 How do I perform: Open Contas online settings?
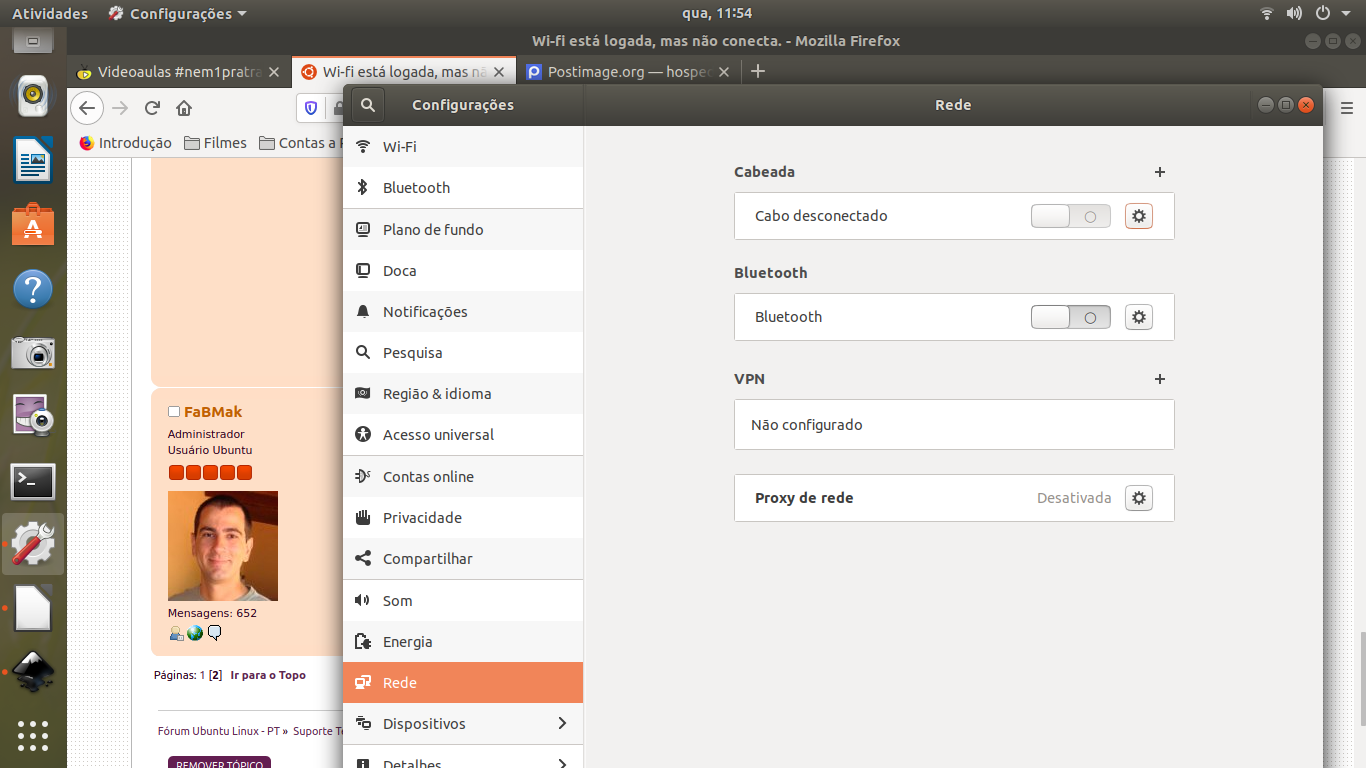click(x=463, y=476)
